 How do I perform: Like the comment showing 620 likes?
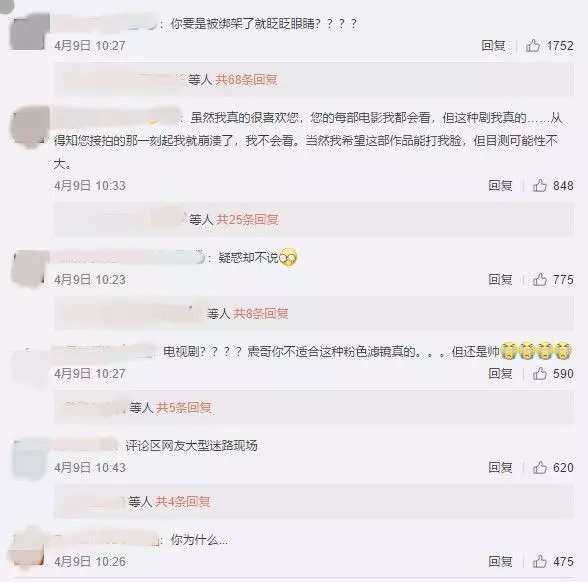(x=540, y=468)
